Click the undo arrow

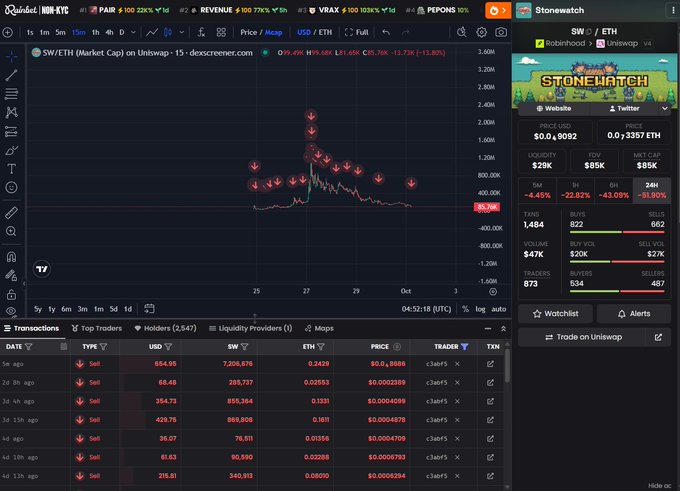point(386,32)
